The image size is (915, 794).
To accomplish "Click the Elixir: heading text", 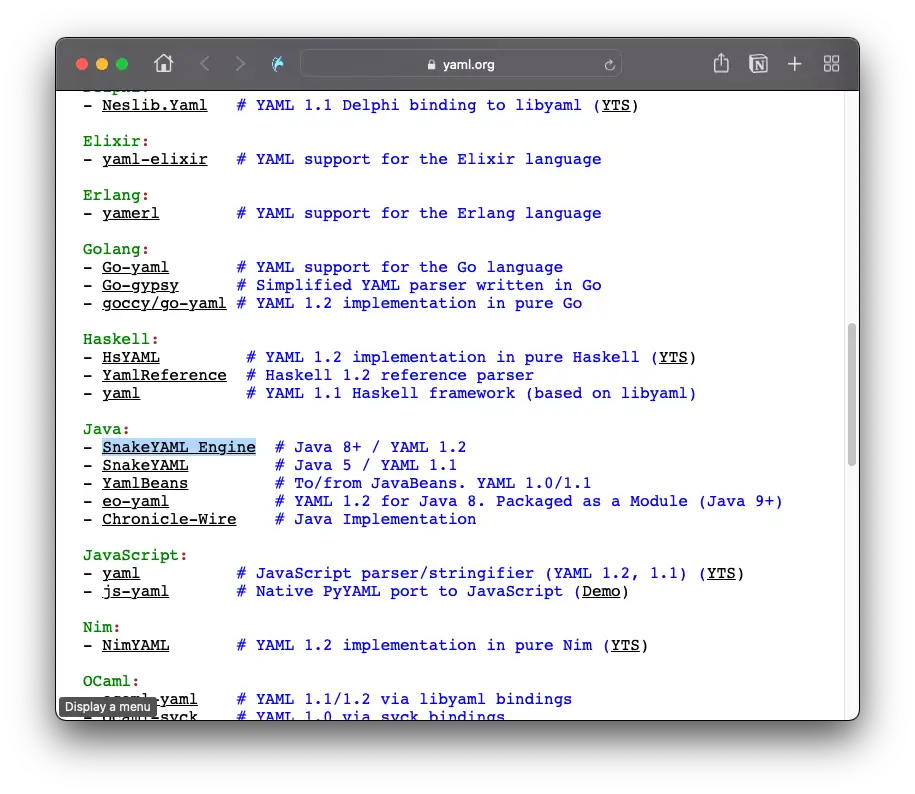I will (x=116, y=141).
